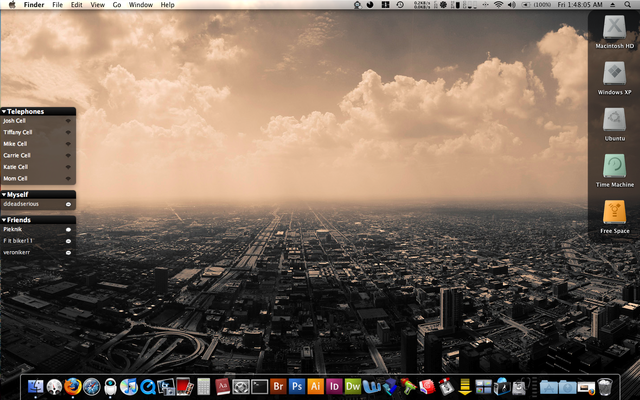Open the File menu

click(58, 4)
